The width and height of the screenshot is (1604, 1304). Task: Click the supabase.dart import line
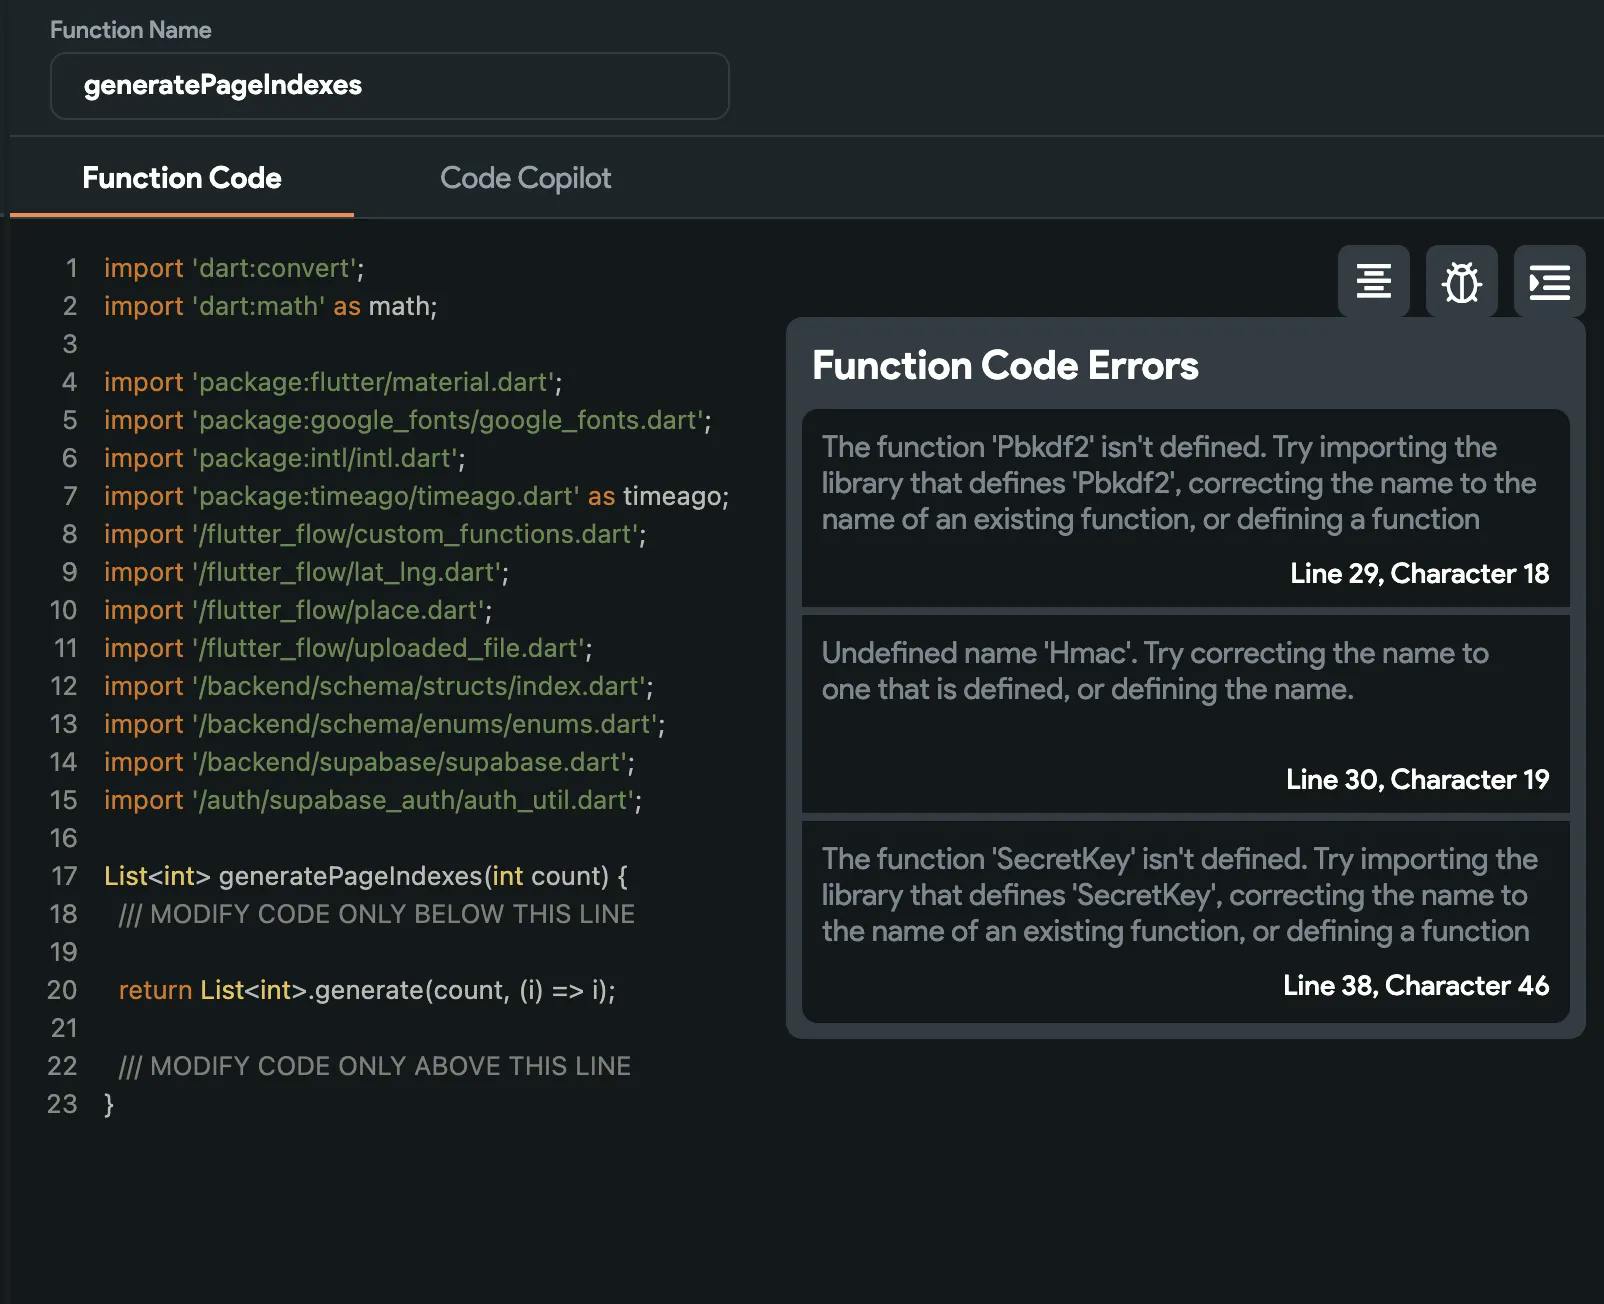pos(369,762)
